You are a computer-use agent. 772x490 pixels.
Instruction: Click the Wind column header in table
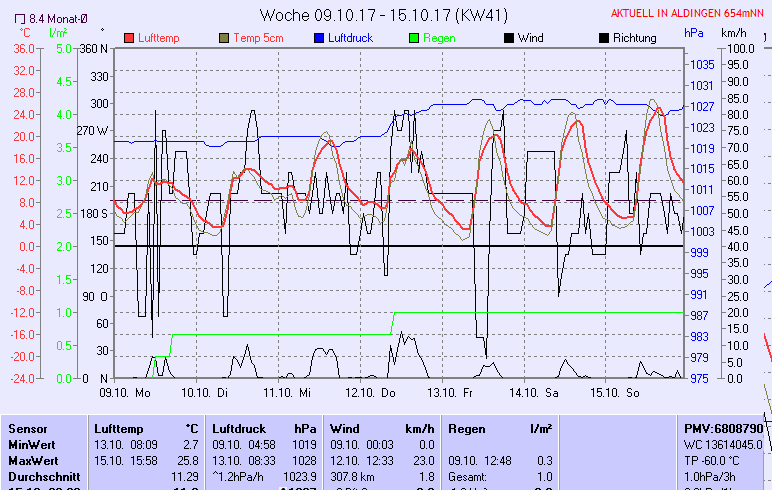click(x=344, y=428)
